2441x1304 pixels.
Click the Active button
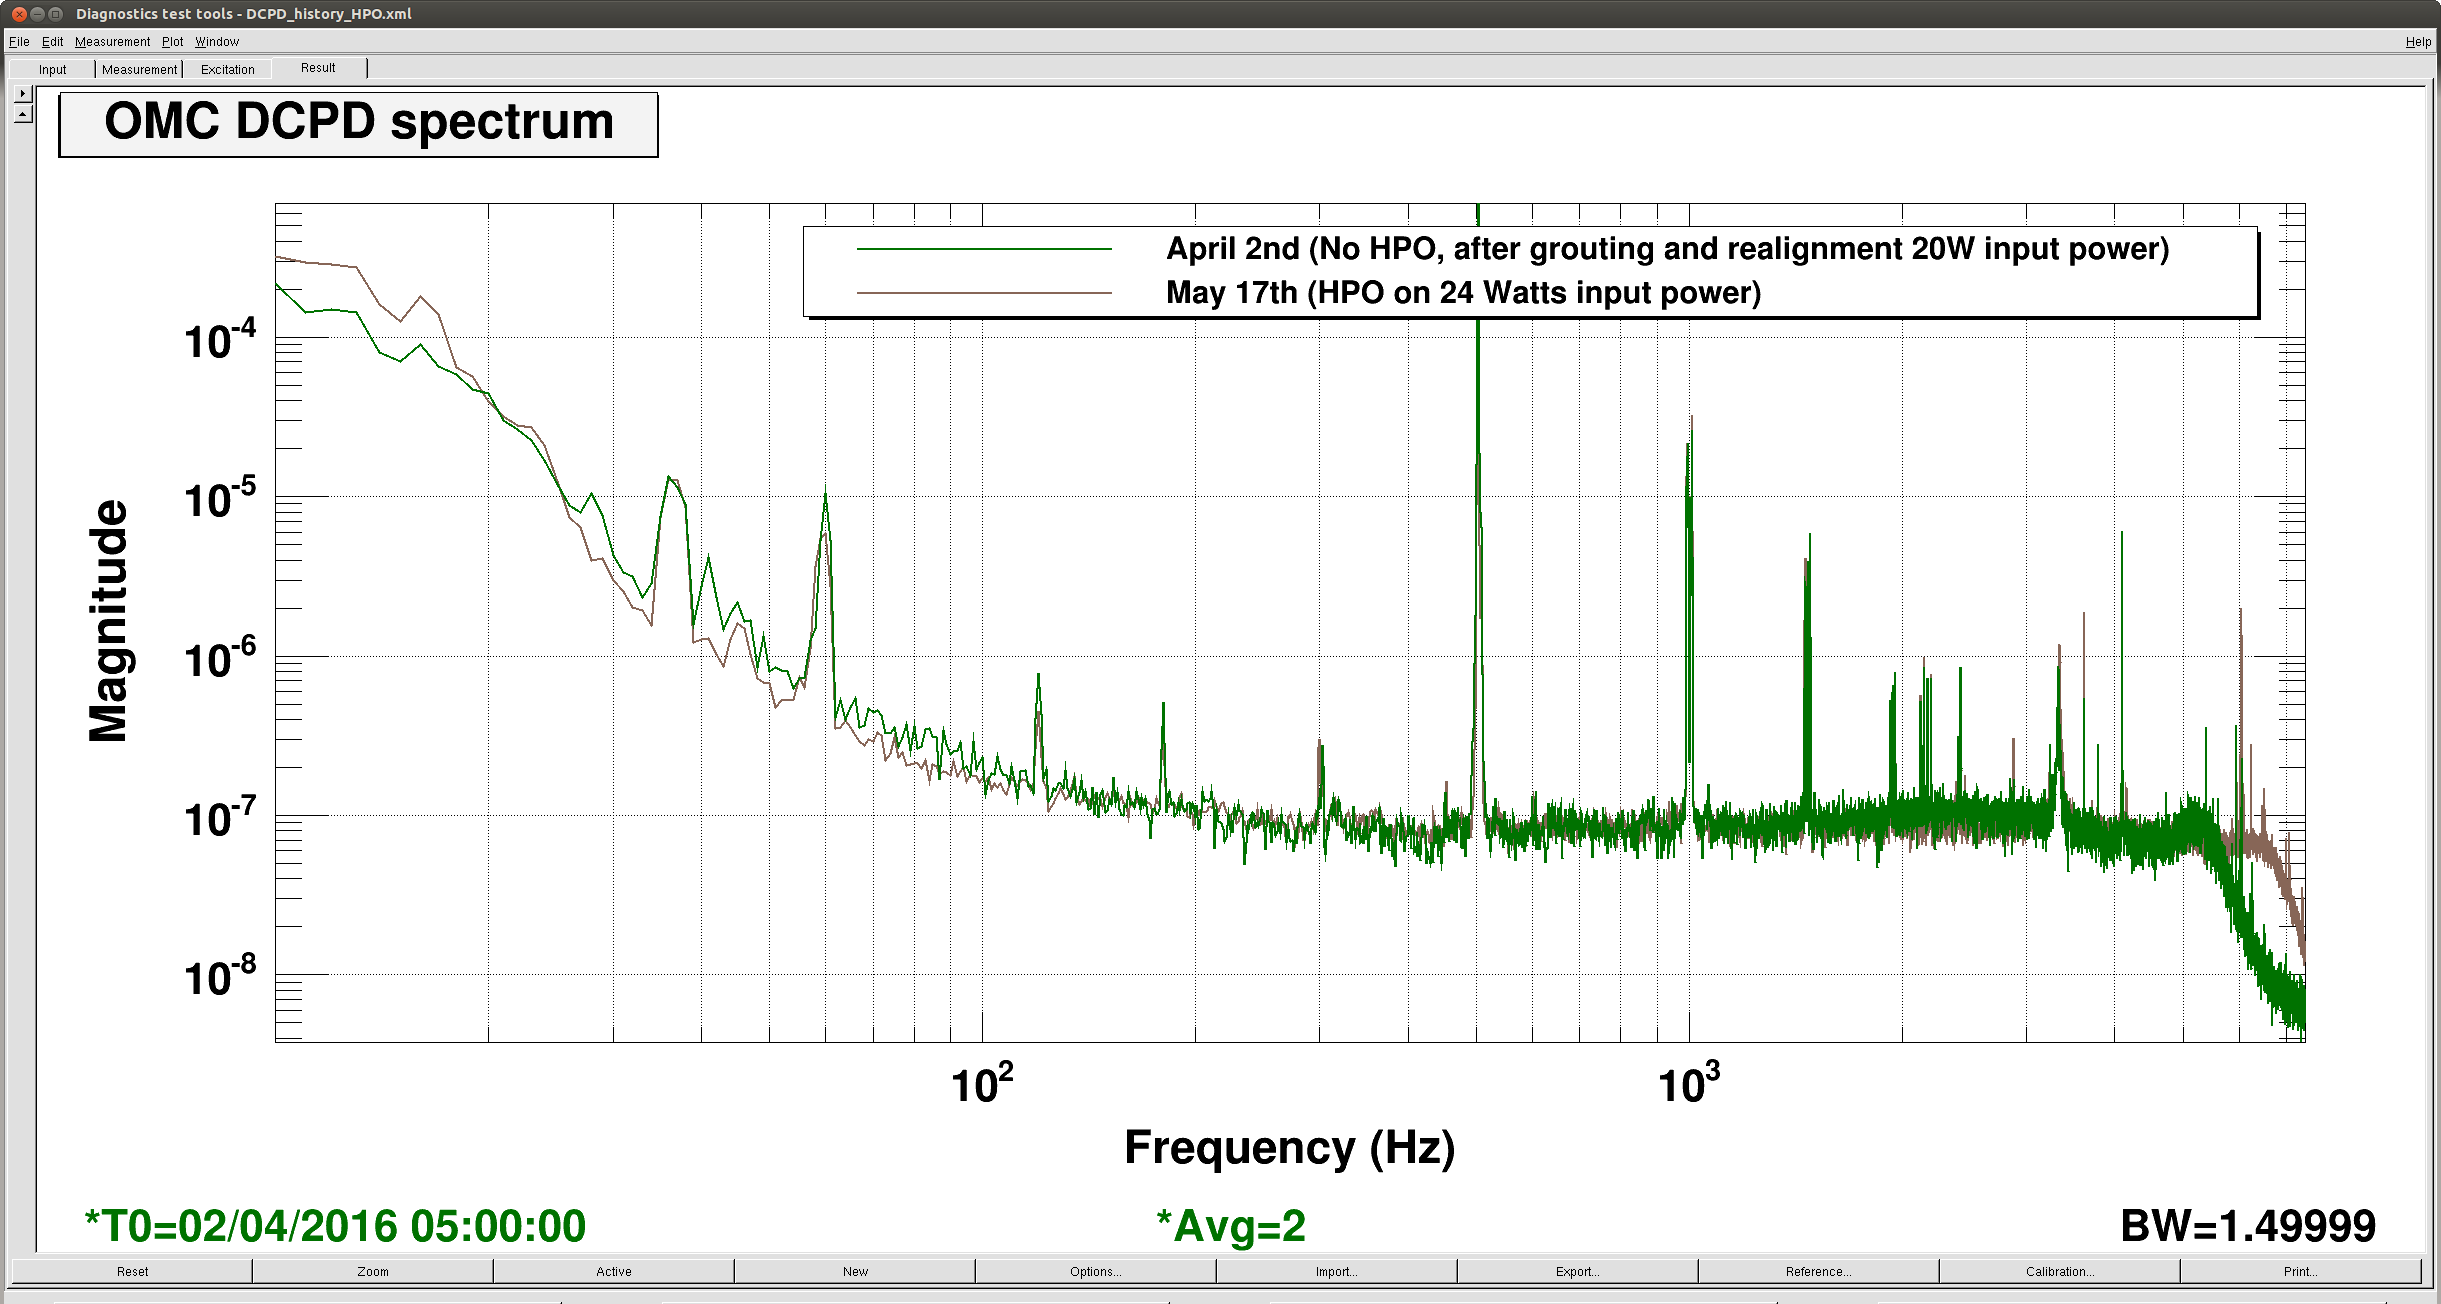click(x=614, y=1271)
